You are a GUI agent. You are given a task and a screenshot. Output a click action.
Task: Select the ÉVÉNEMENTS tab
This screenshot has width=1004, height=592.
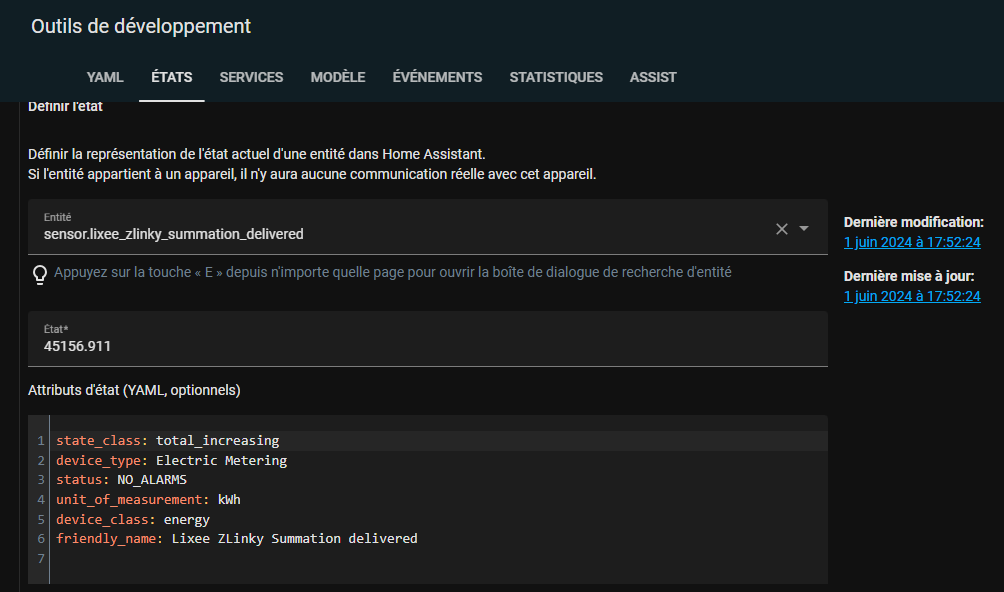click(437, 77)
